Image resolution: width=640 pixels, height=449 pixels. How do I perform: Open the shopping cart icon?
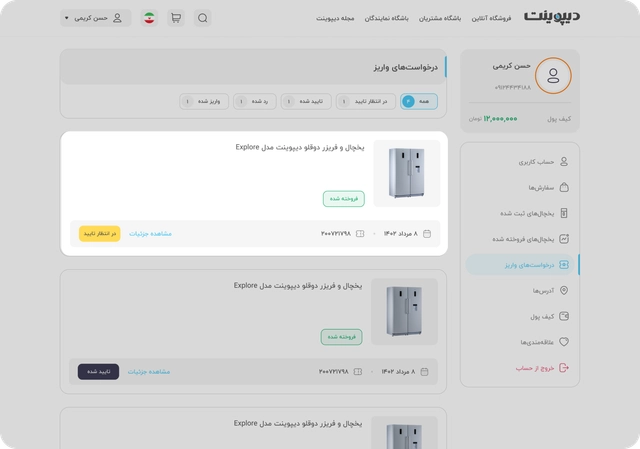coord(176,18)
